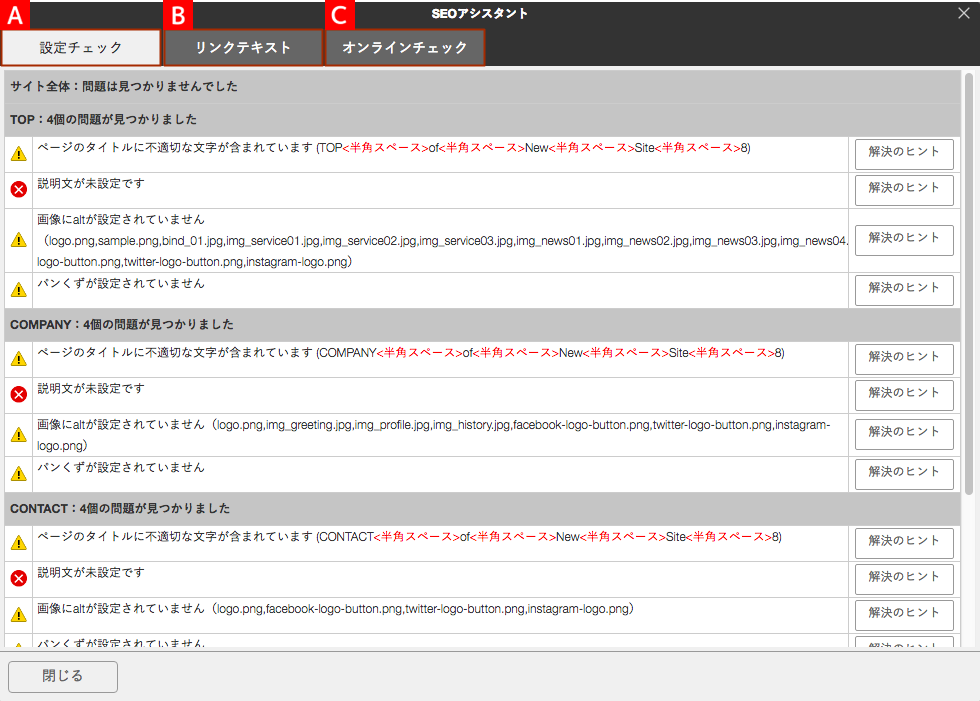Screen dimensions: 980x701
Task: Click the error icon for COMPANY 説明文が未設定です
Action: coord(19,394)
